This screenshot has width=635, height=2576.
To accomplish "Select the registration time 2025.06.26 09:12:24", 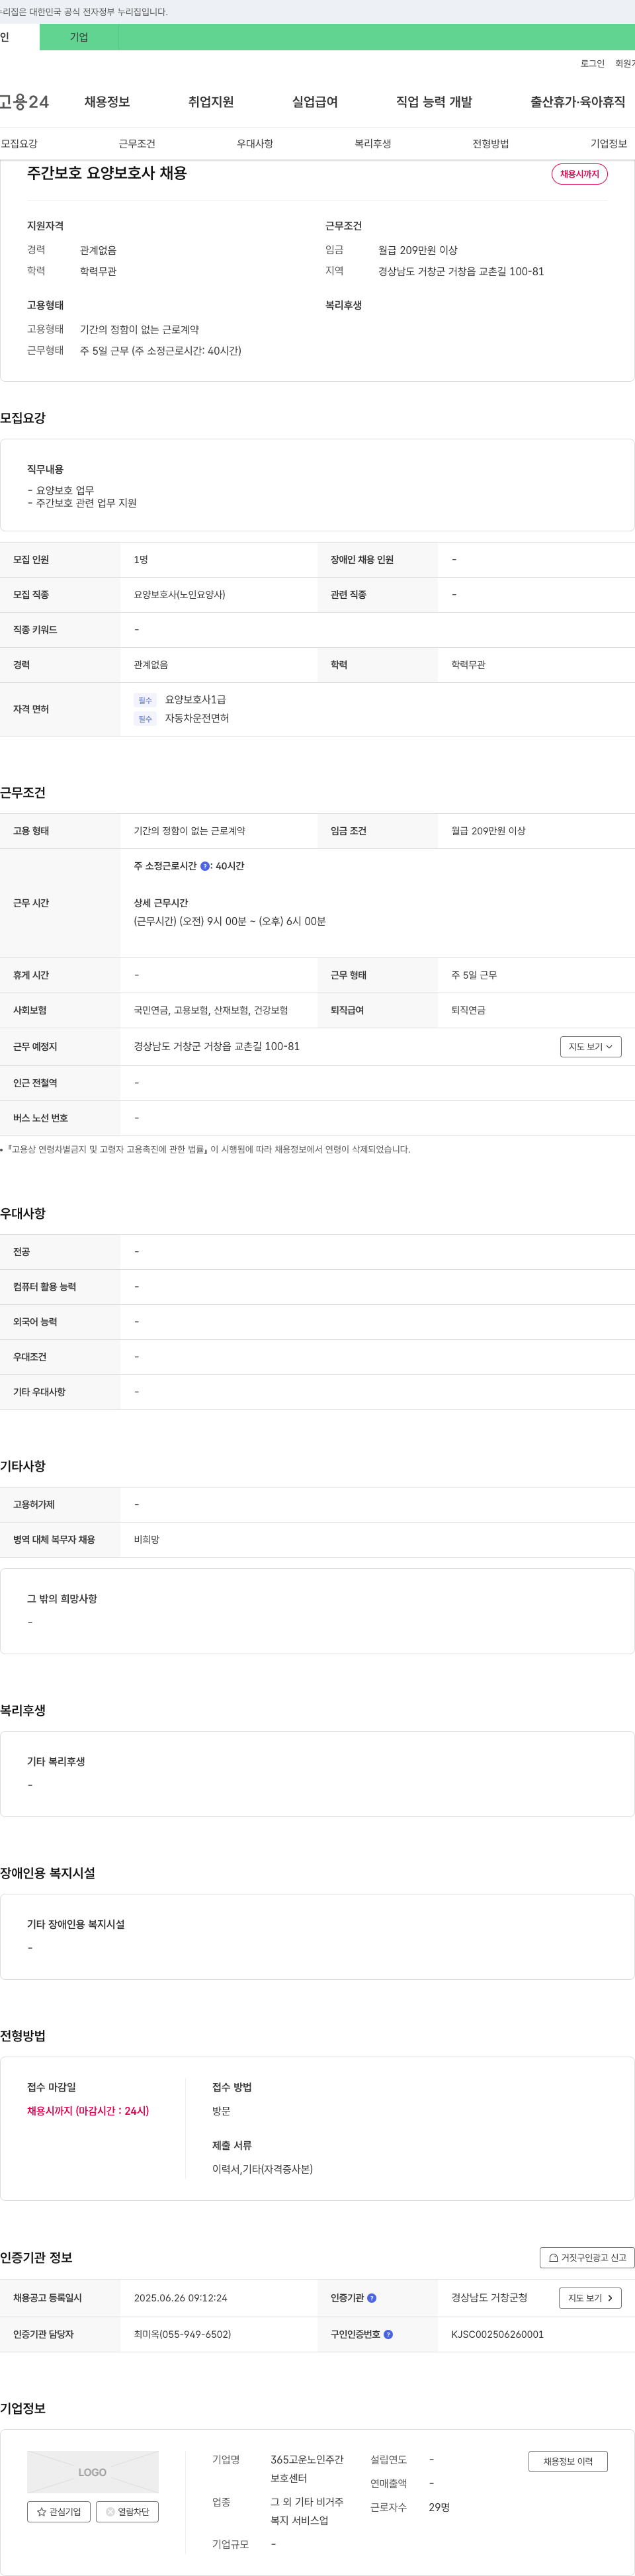I will [180, 2298].
